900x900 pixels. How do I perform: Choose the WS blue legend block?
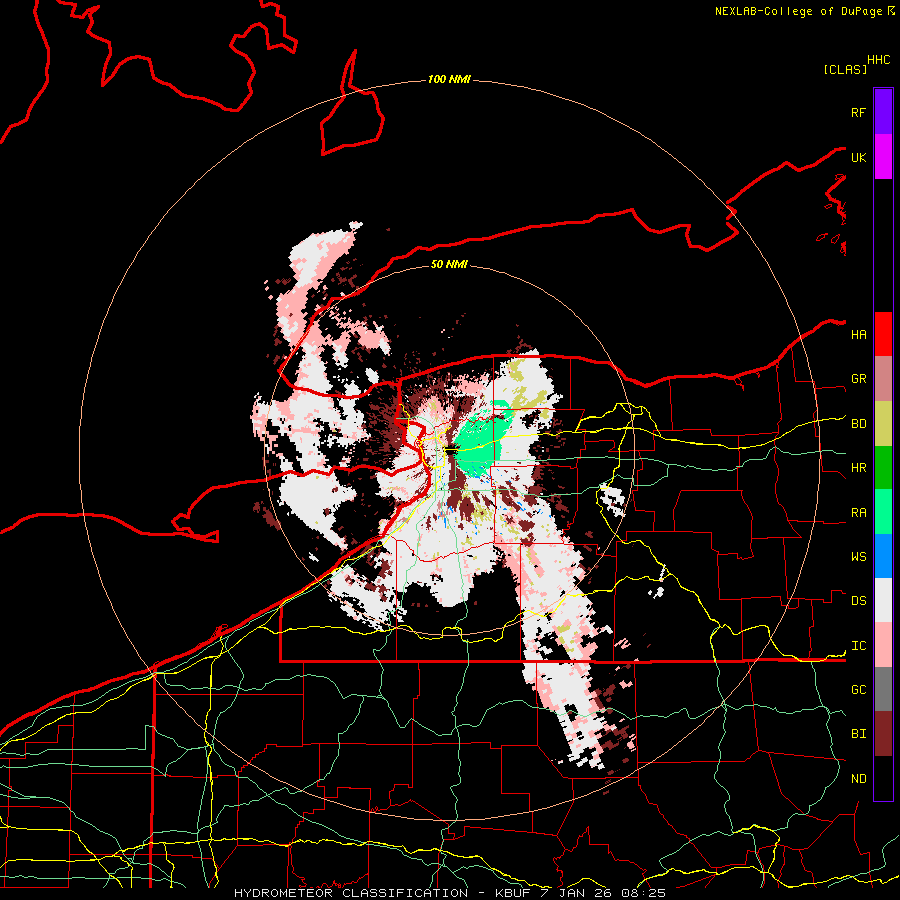883,556
